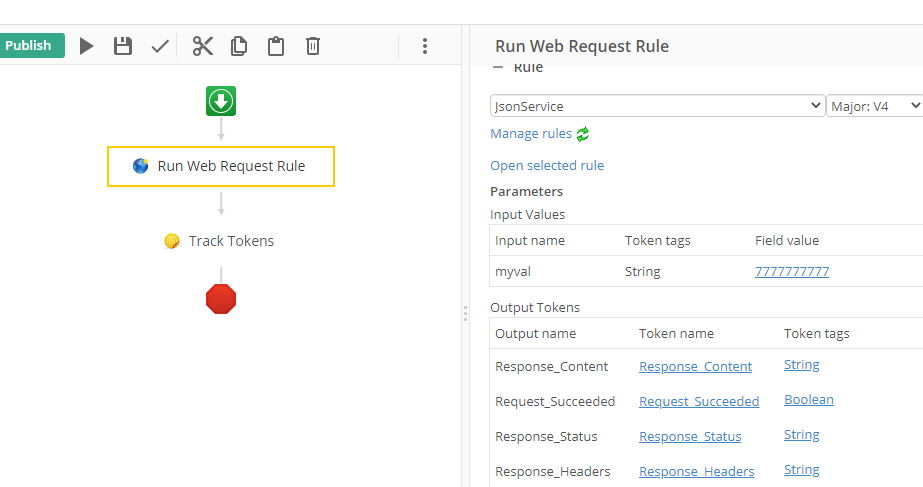Open the JsonService rule dropdown
Viewport: 923px width, 487px height.
tap(657, 106)
